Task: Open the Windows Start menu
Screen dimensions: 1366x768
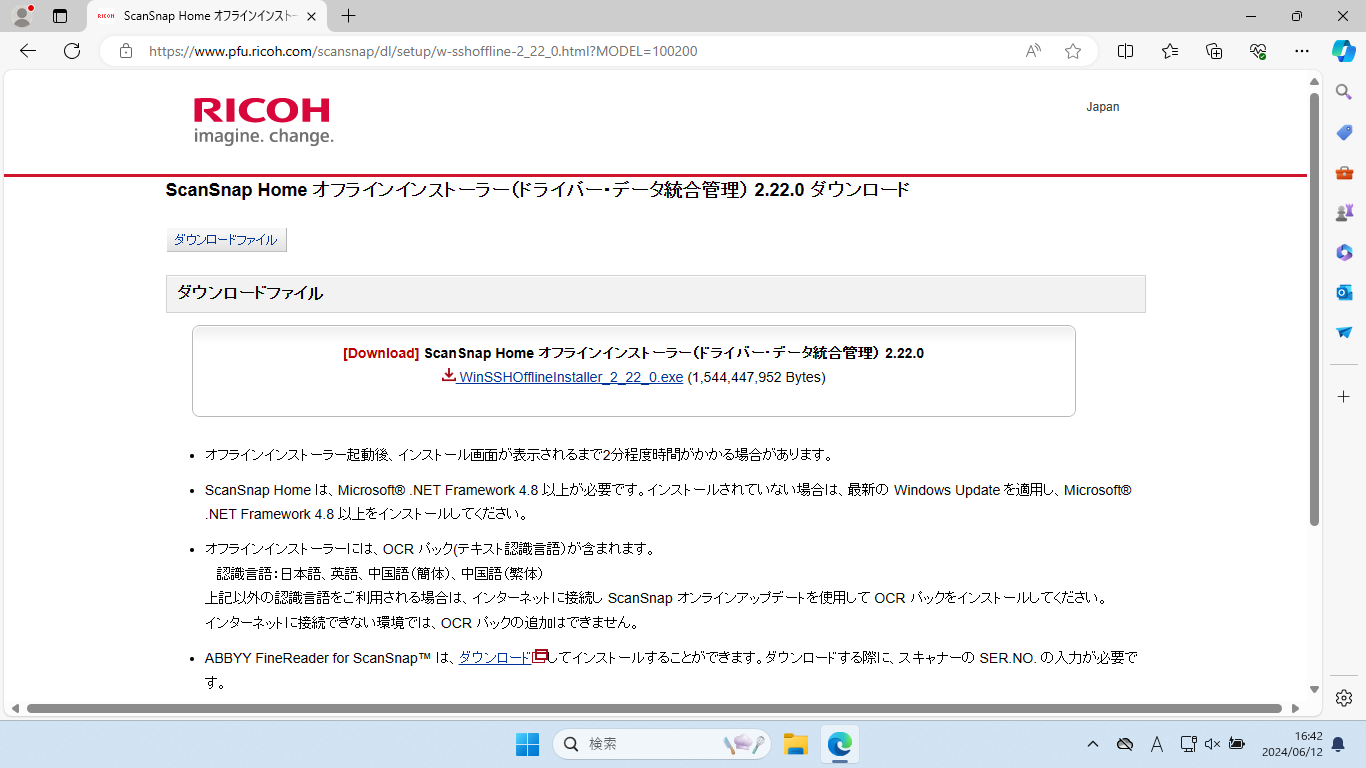Action: (527, 744)
